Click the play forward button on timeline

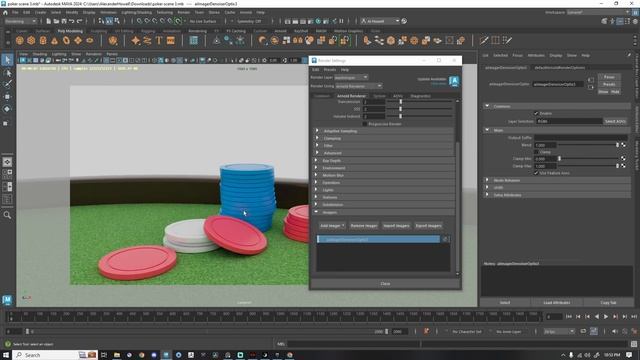coord(606,316)
